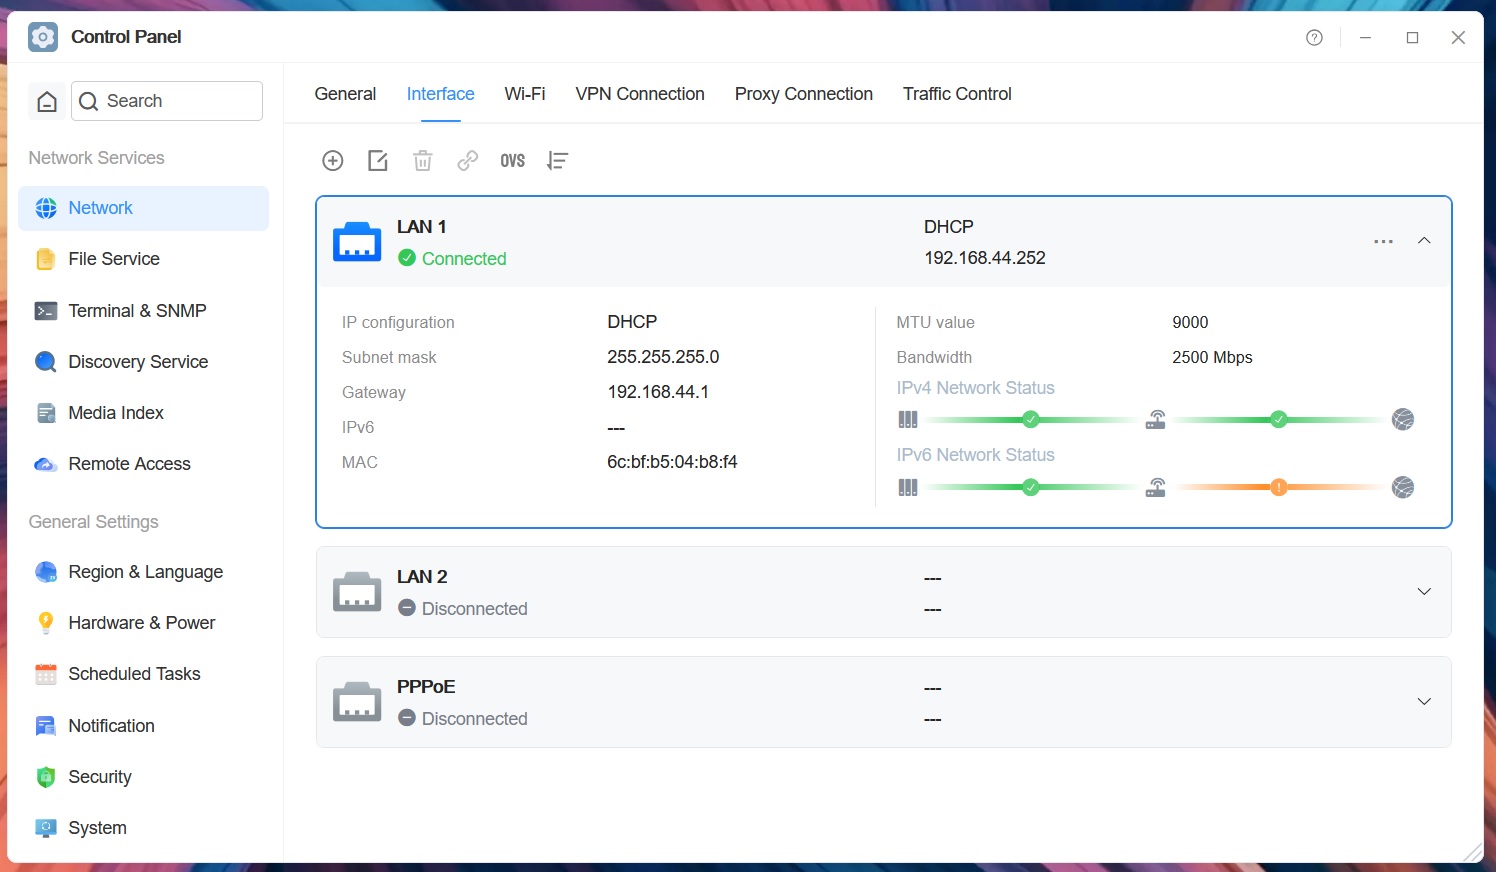This screenshot has height=872, width=1496.
Task: Open Hardware & Power settings
Action: (143, 623)
